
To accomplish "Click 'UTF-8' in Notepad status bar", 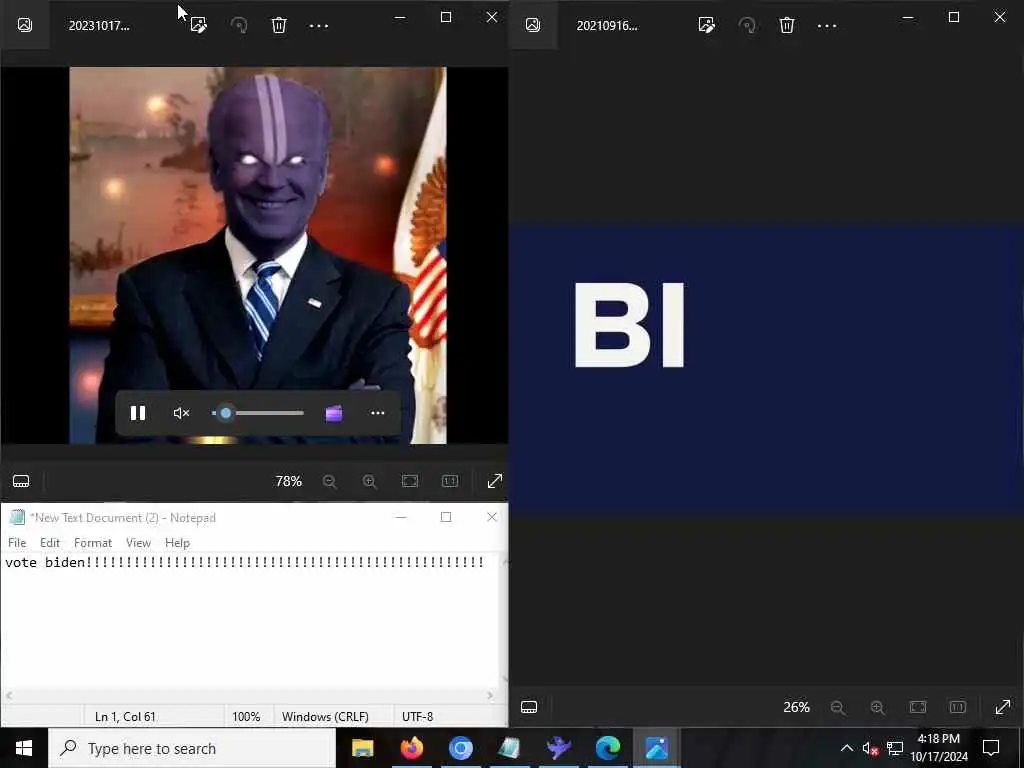I will [x=417, y=716].
